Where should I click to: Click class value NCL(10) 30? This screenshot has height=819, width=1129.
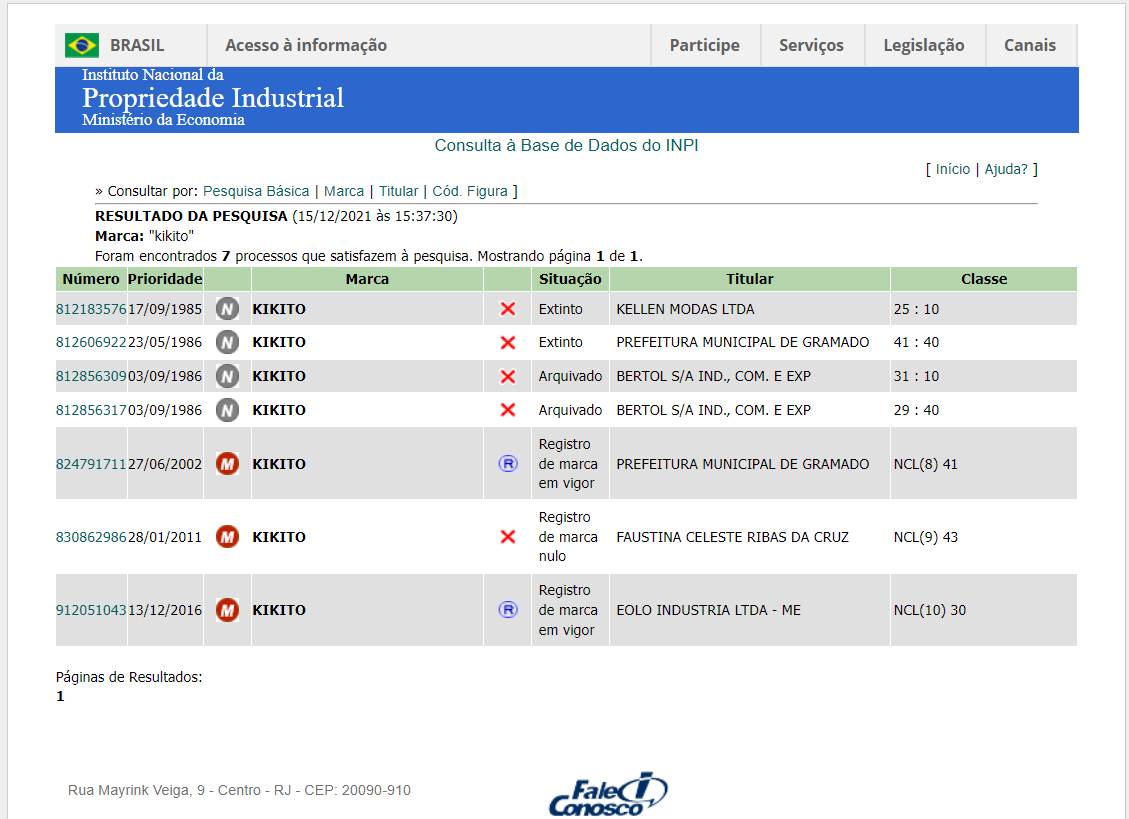click(x=930, y=610)
